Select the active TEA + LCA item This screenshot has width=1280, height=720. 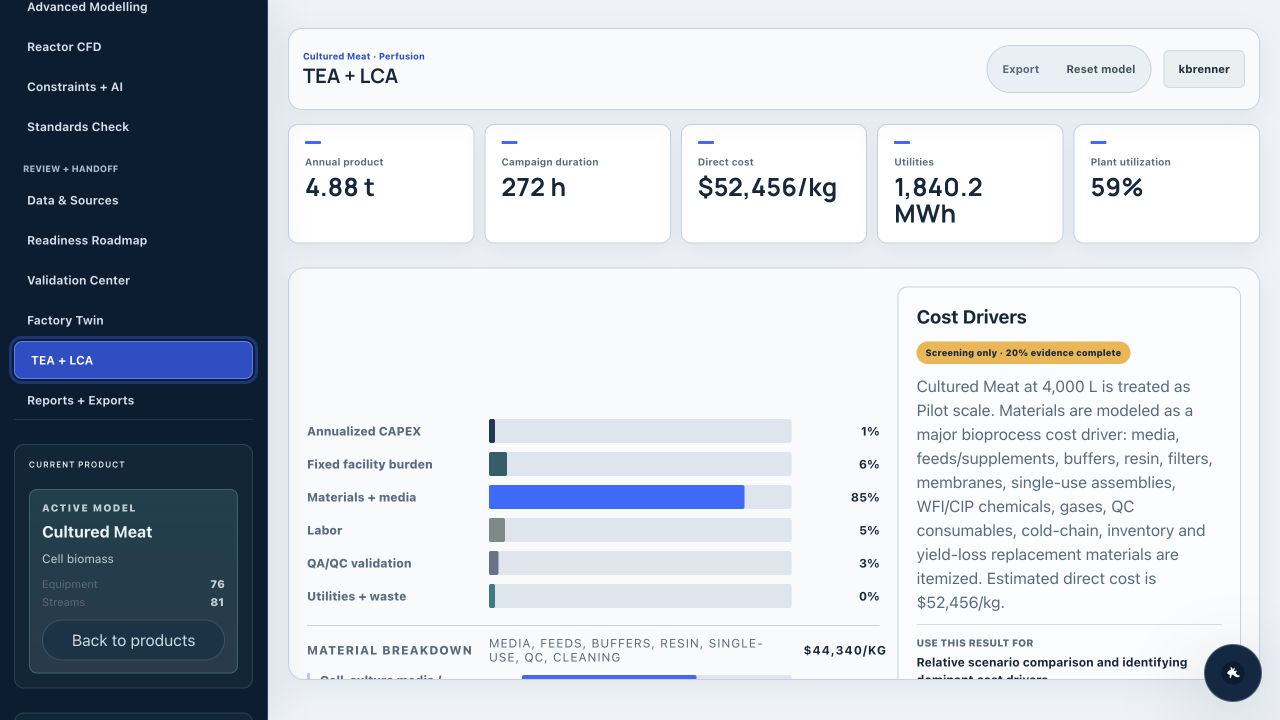coord(133,360)
